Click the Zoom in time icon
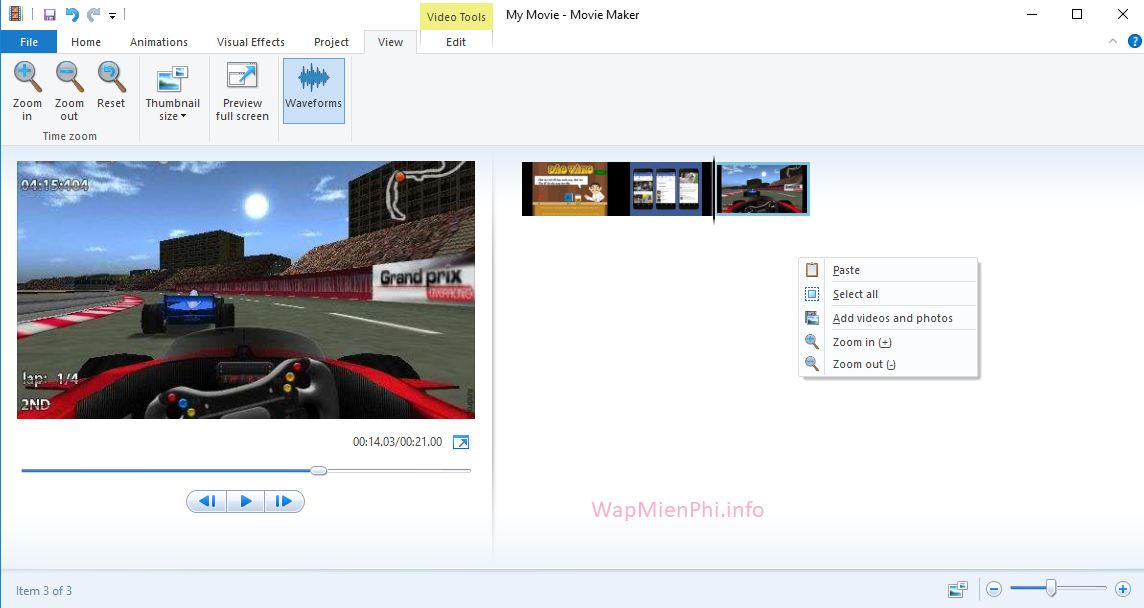This screenshot has width=1144, height=608. [27, 91]
